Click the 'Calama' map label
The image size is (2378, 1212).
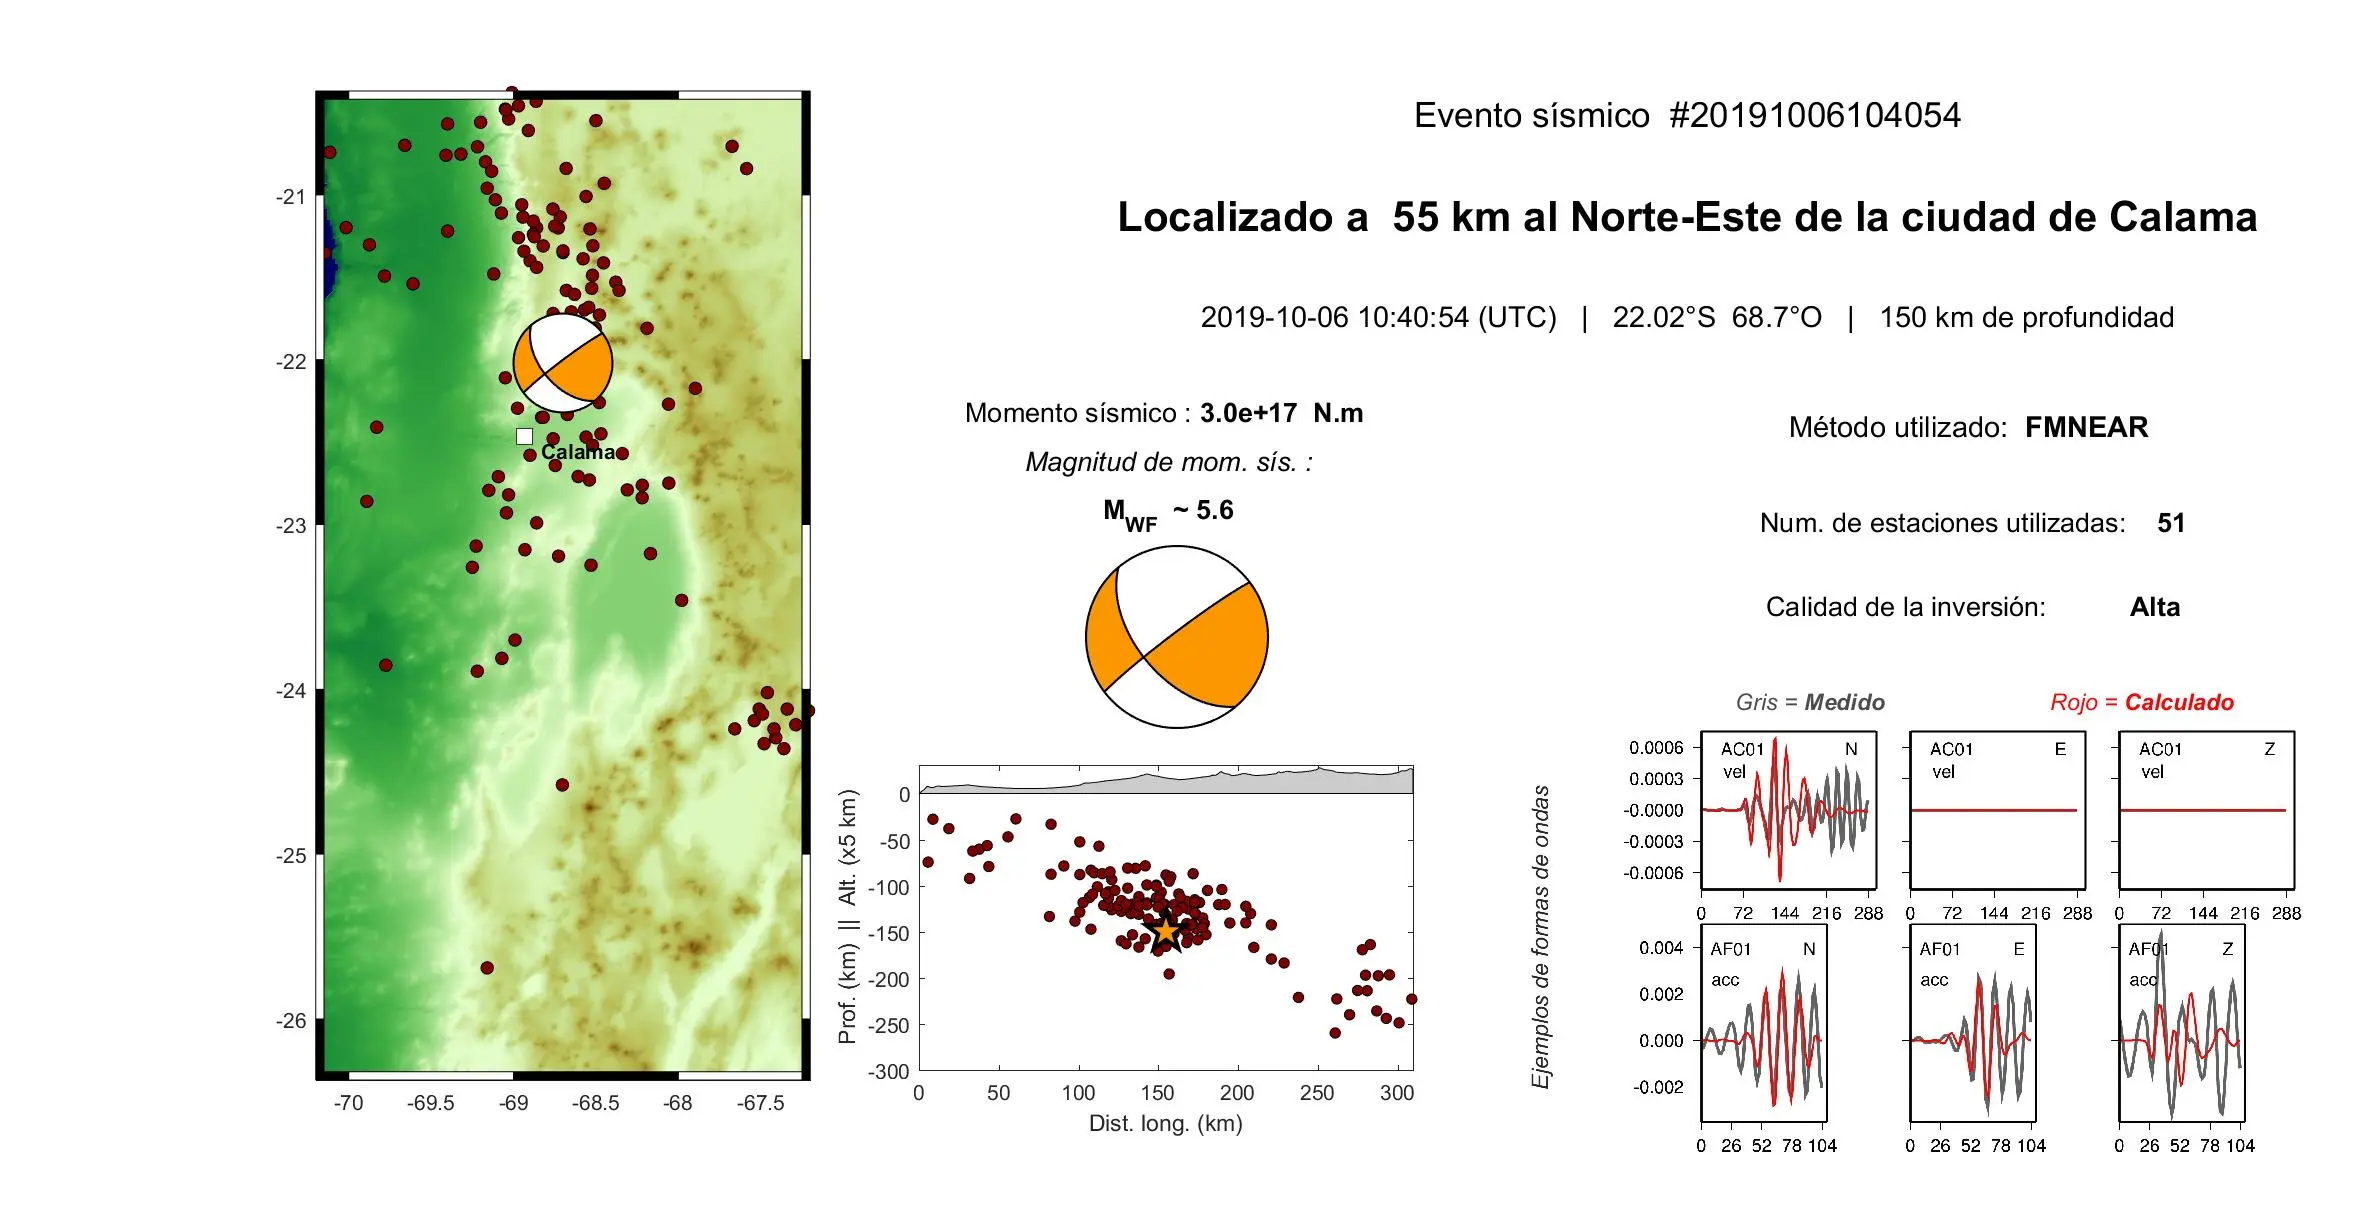point(578,452)
